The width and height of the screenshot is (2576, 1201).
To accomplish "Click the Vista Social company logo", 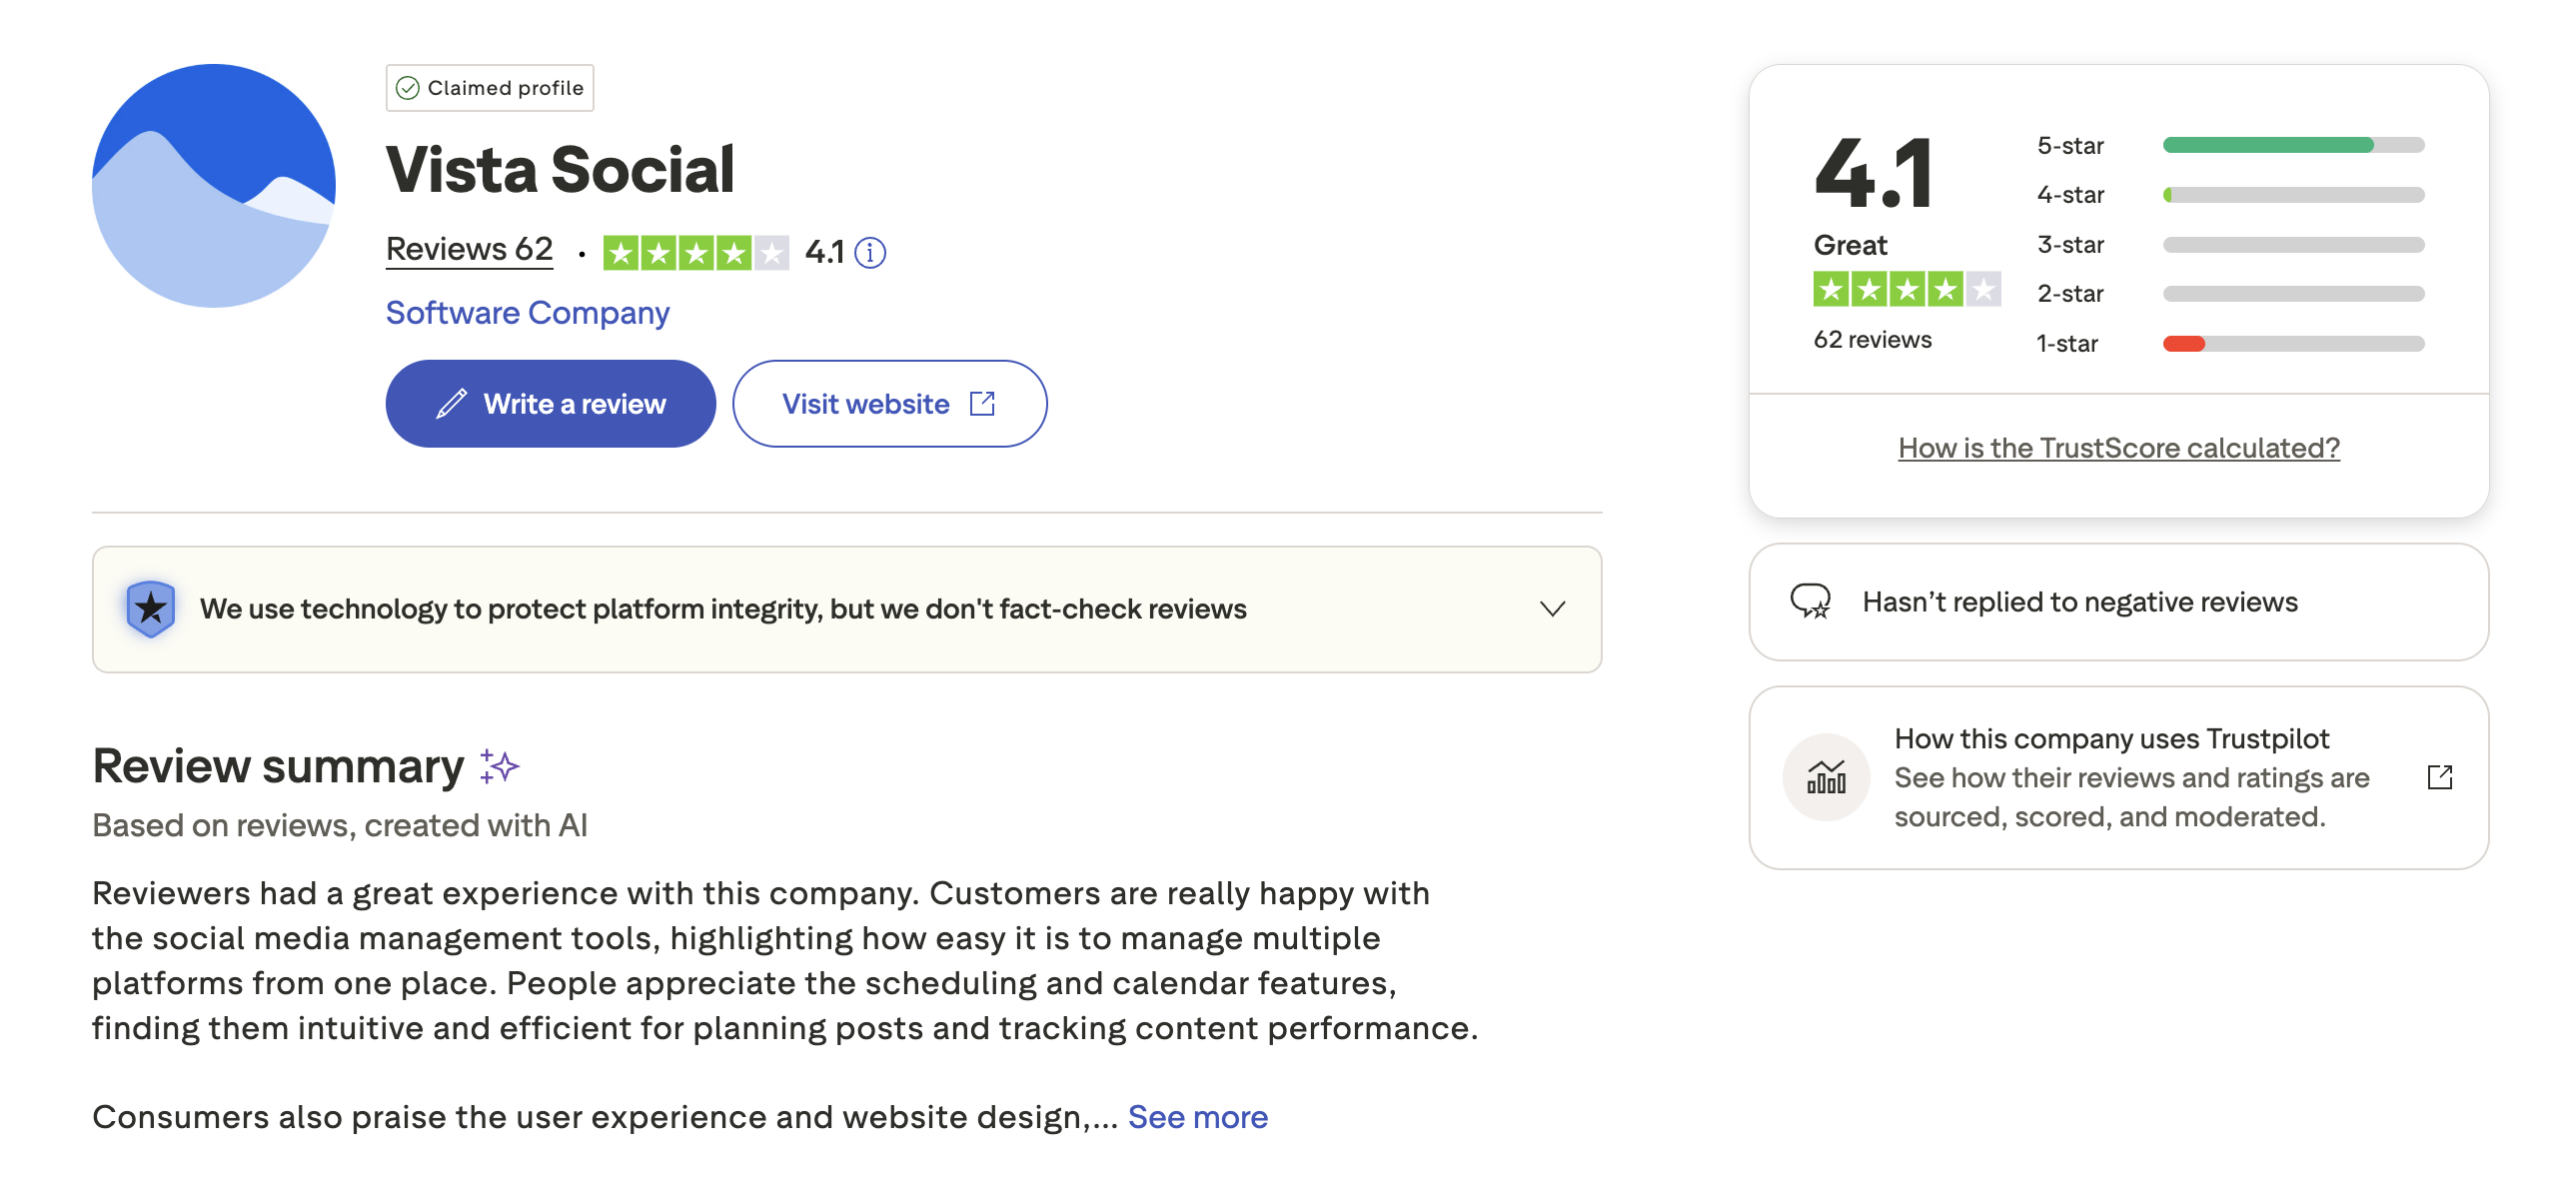I will [213, 186].
